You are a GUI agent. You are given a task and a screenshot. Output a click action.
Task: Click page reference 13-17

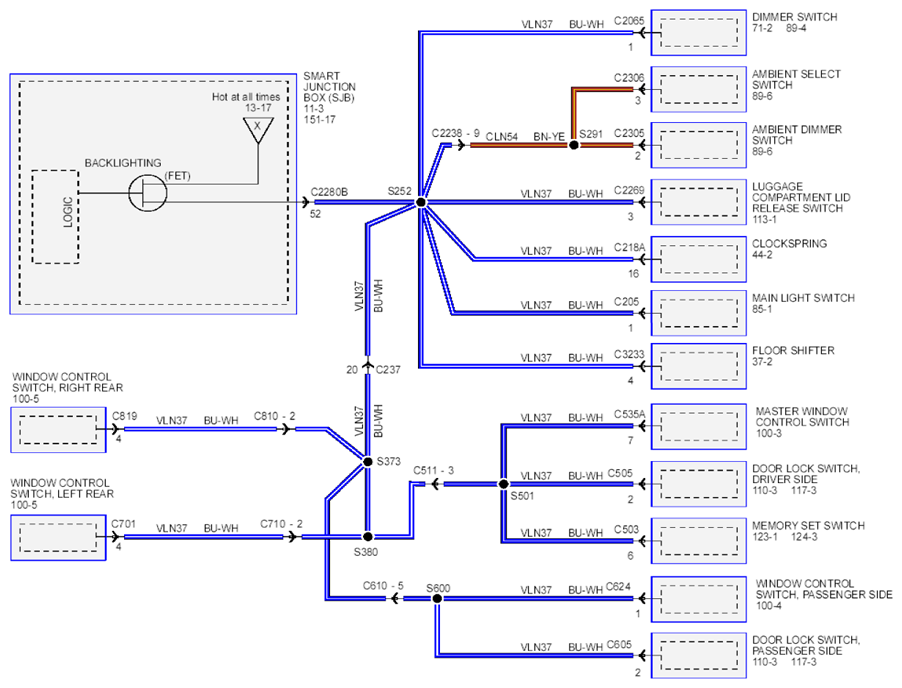[x=258, y=108]
